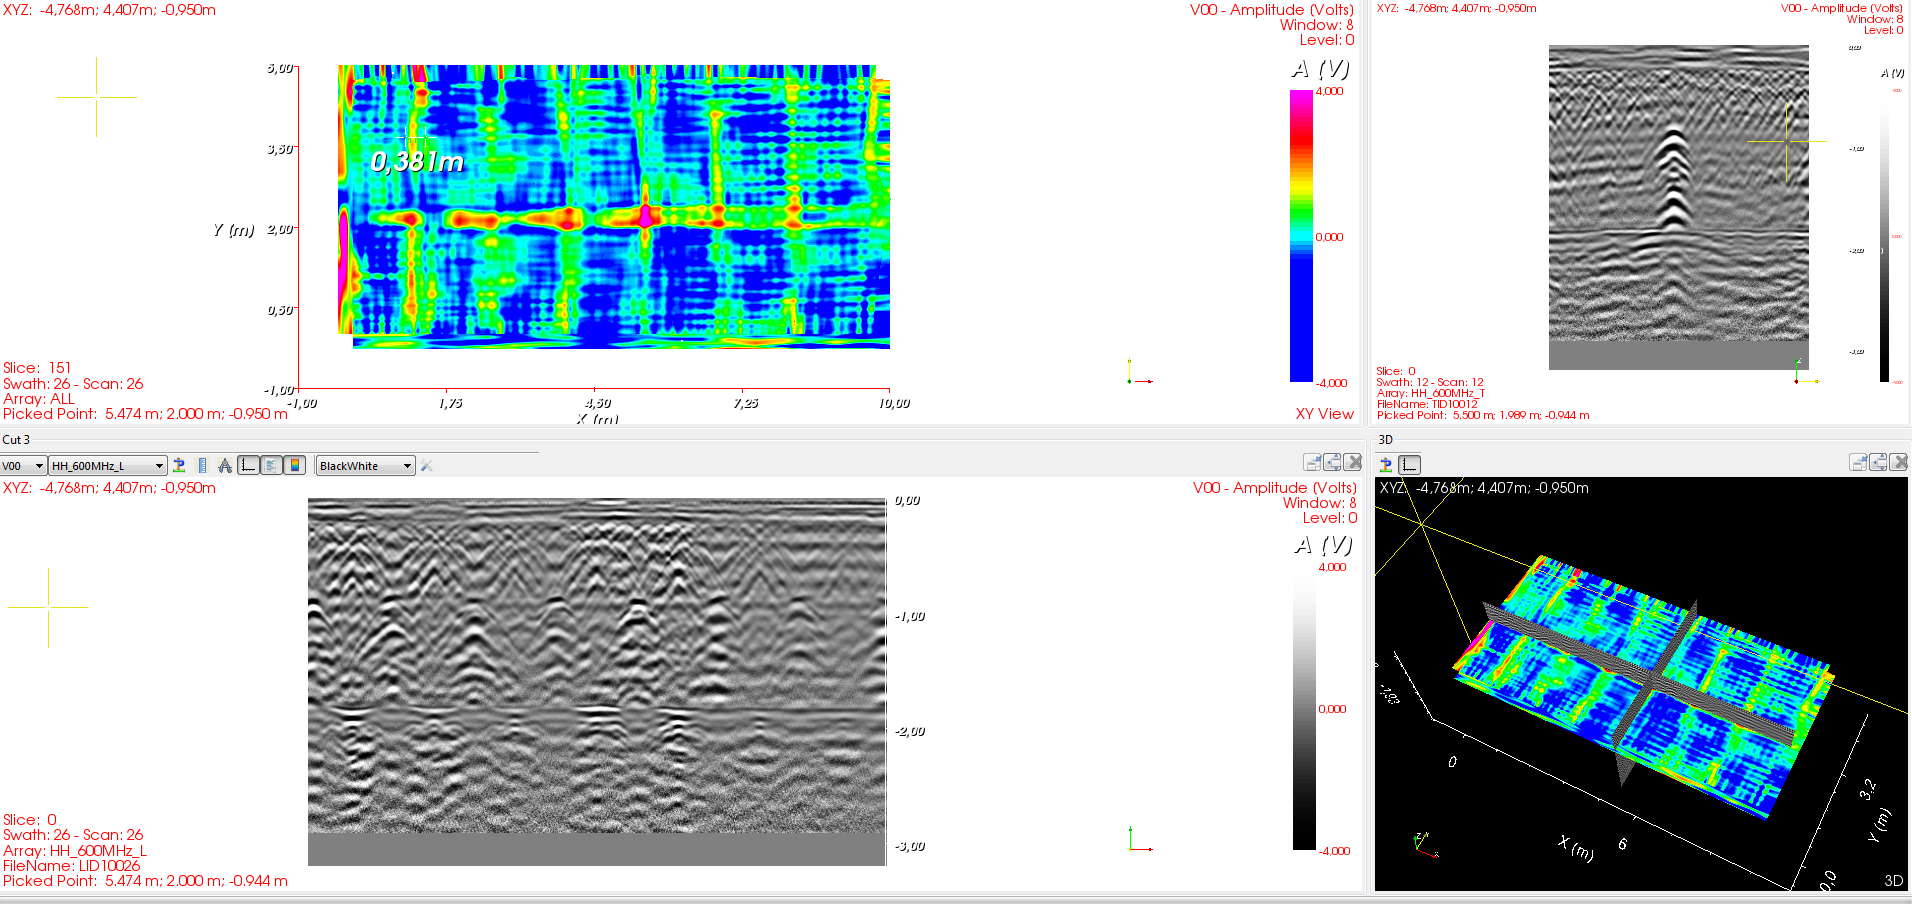Click the orientation axes indicator in Cut 3 view

1140,840
